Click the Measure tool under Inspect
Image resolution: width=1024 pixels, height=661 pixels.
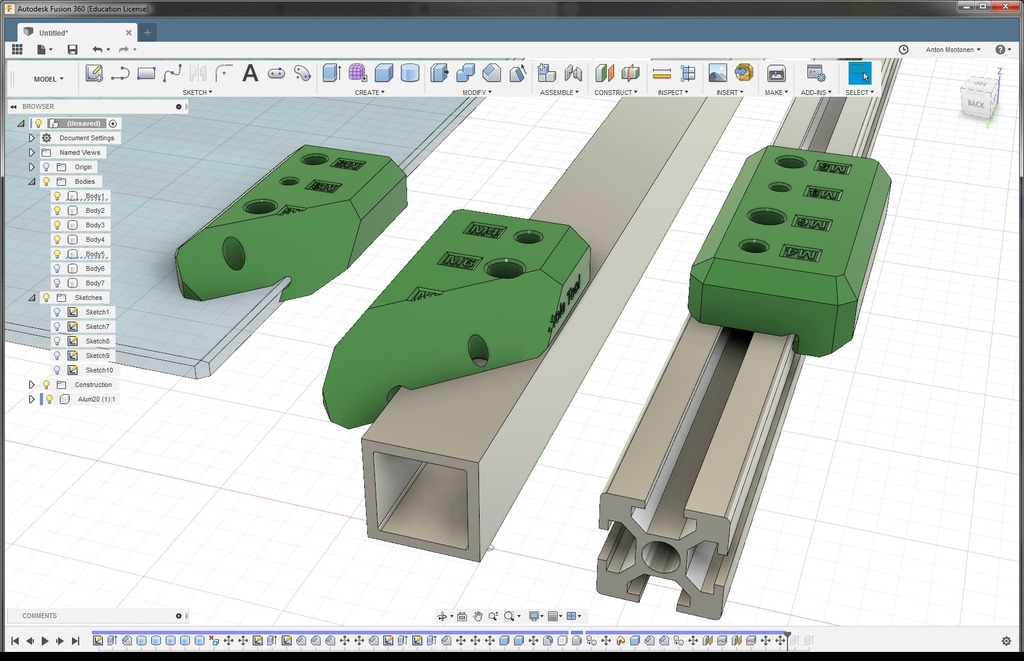click(661, 73)
